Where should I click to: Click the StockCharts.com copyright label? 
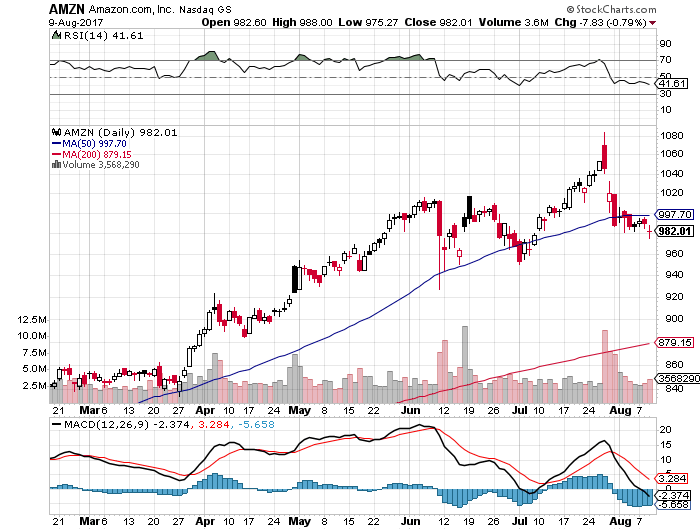pos(612,9)
